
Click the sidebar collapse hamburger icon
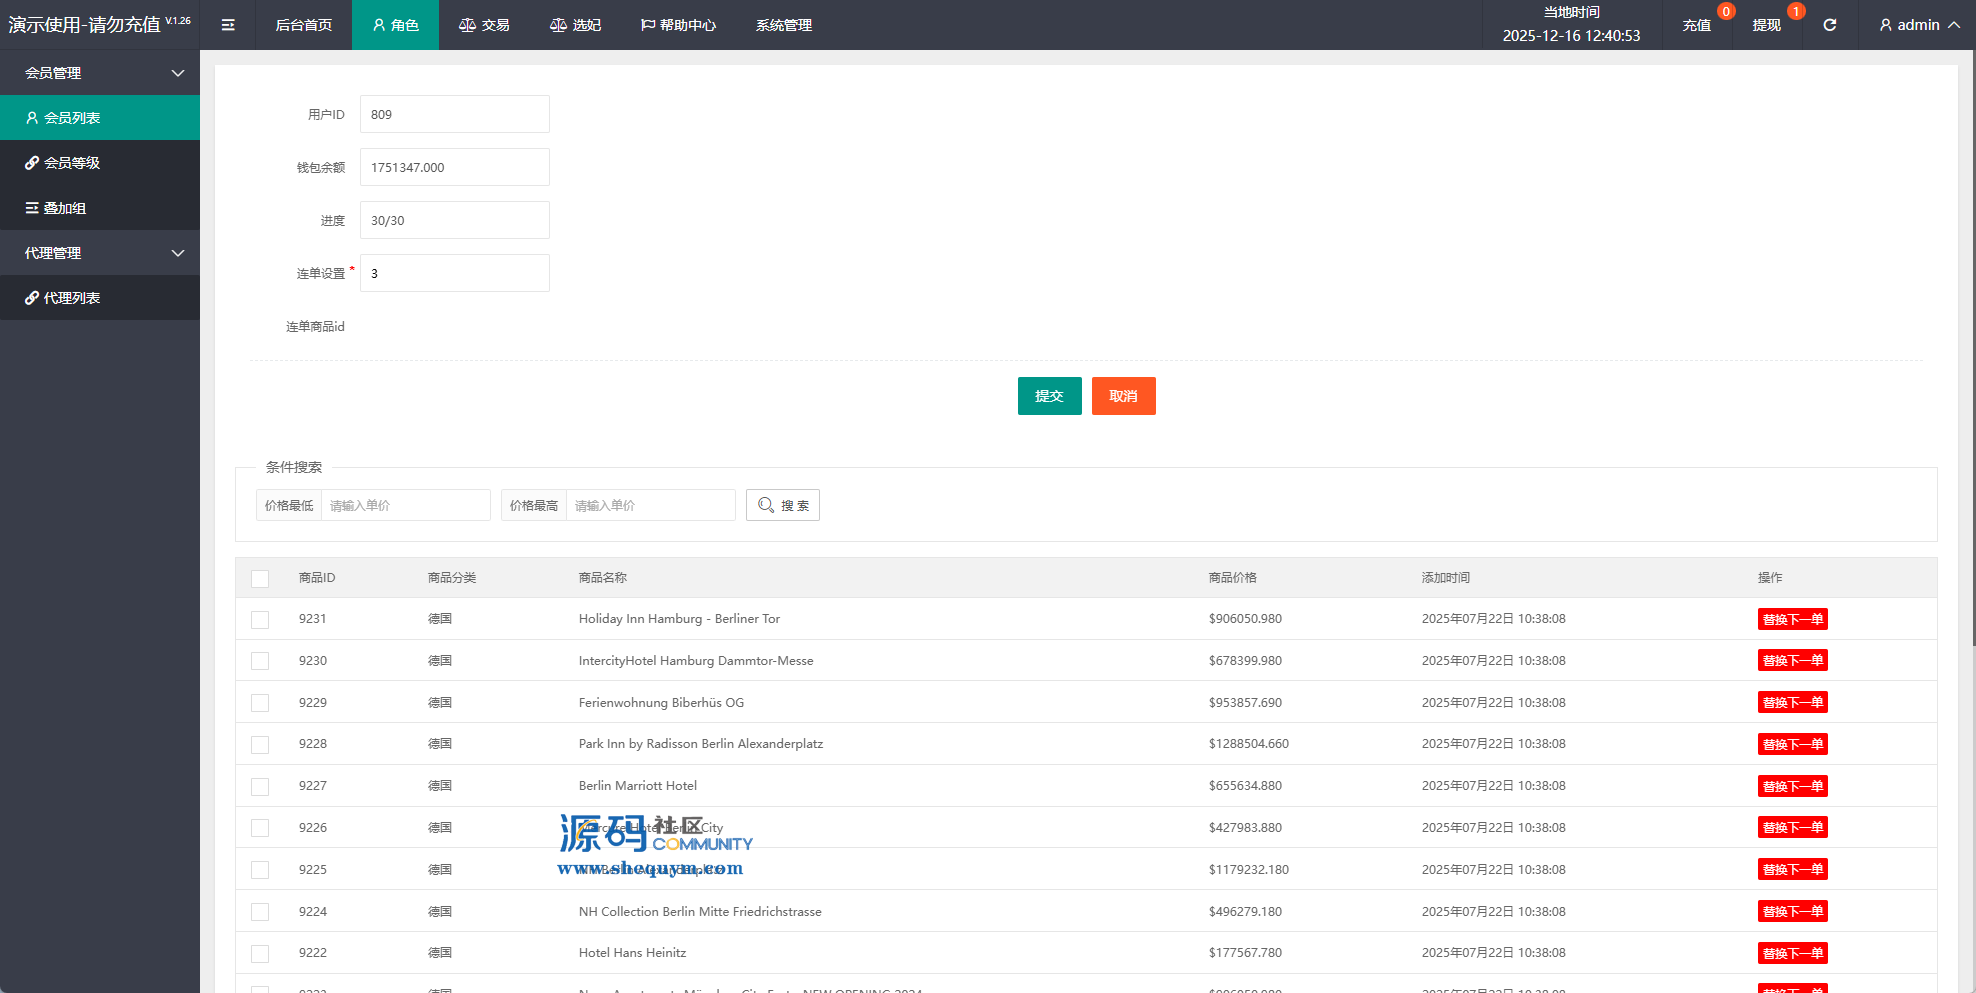click(x=228, y=25)
